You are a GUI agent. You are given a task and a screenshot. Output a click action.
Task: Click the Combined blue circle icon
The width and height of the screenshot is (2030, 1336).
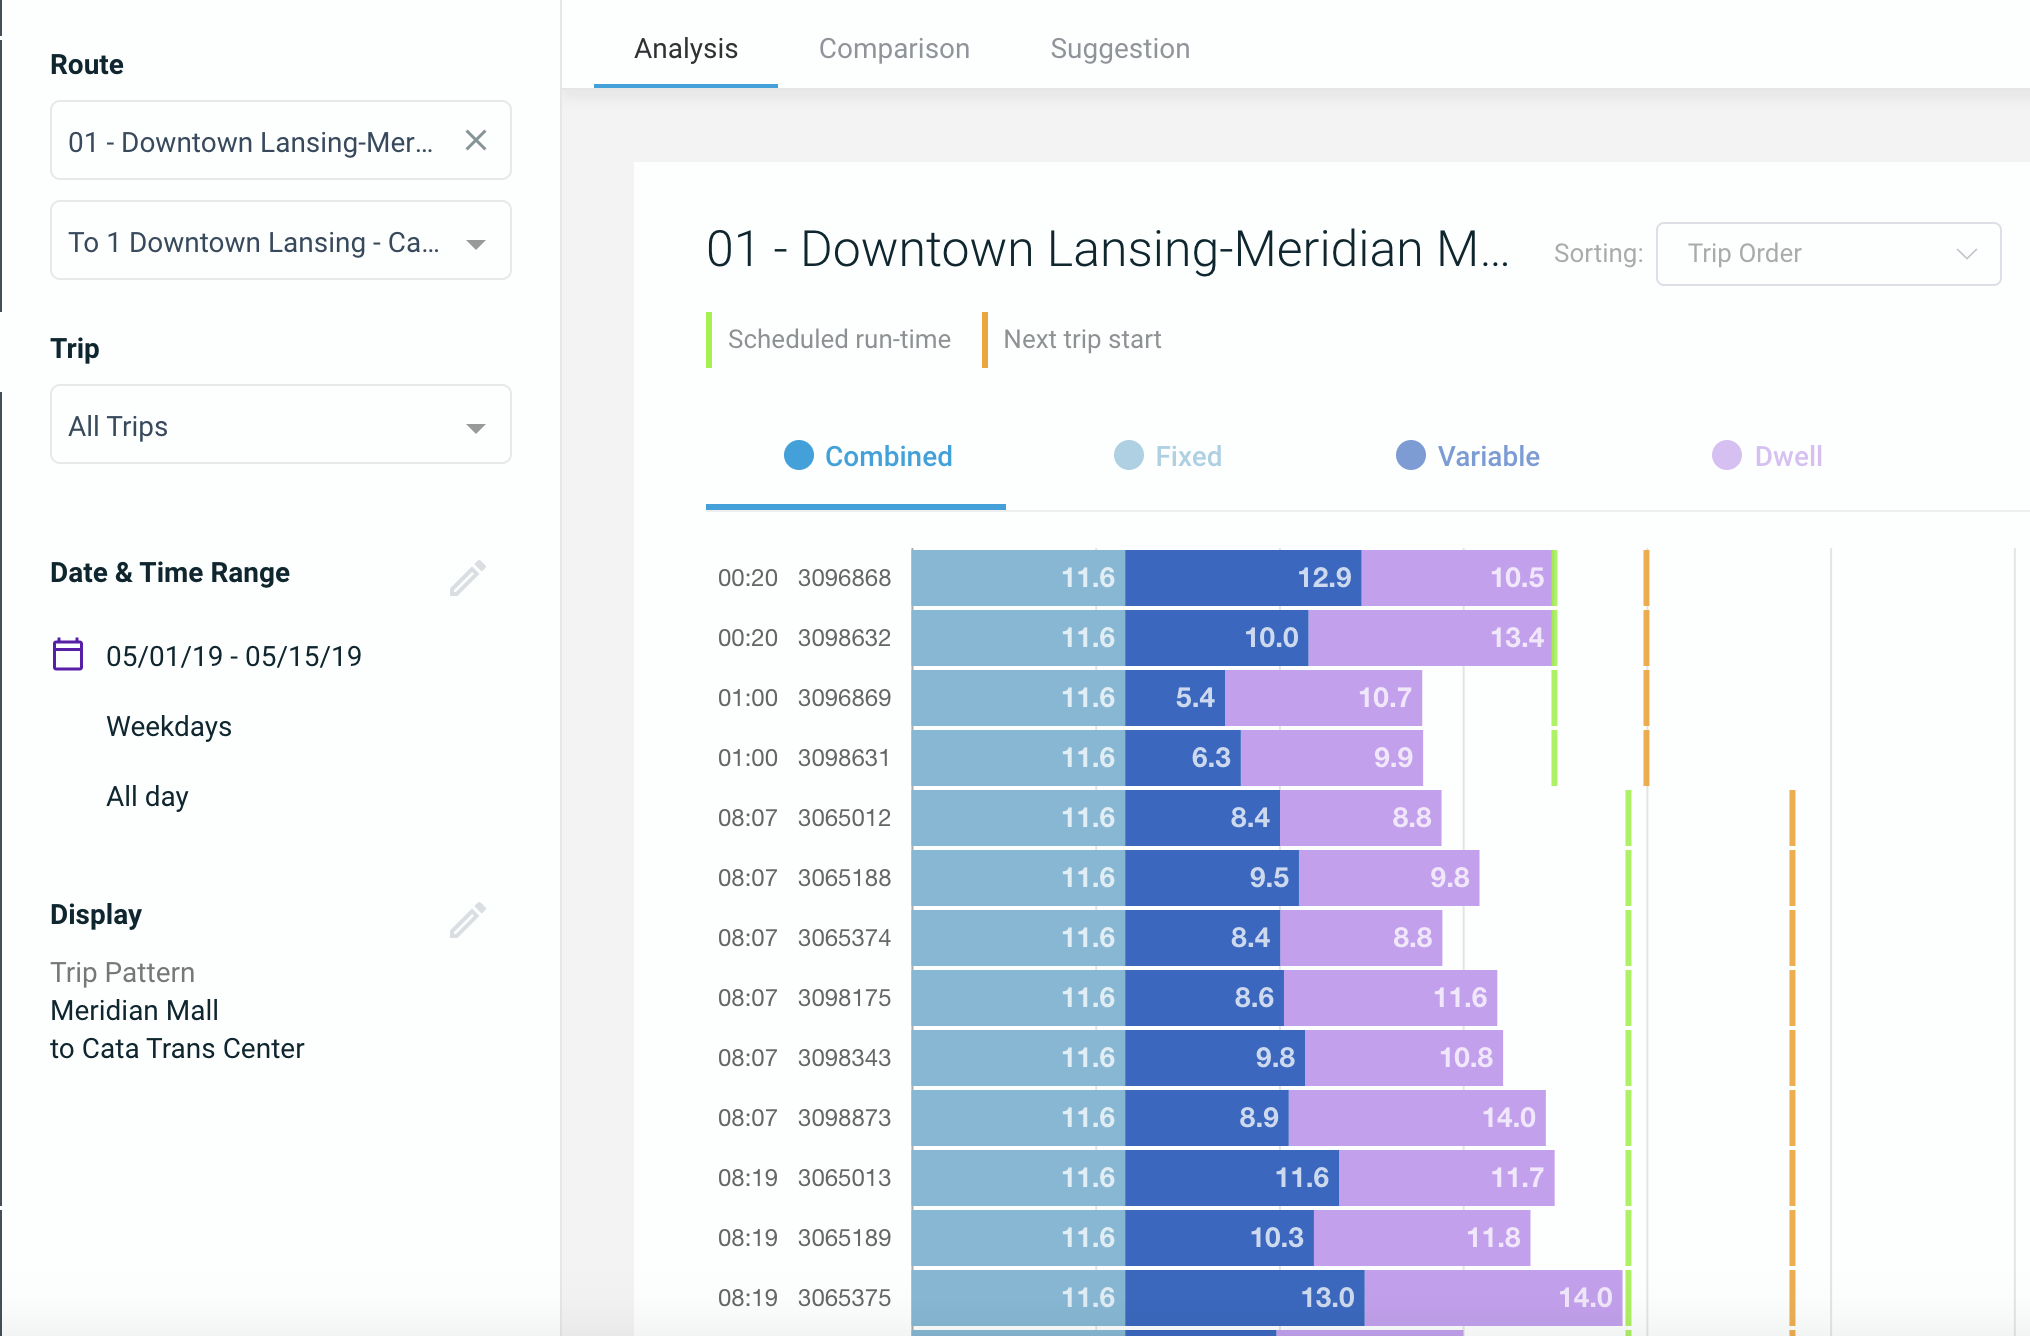798,456
